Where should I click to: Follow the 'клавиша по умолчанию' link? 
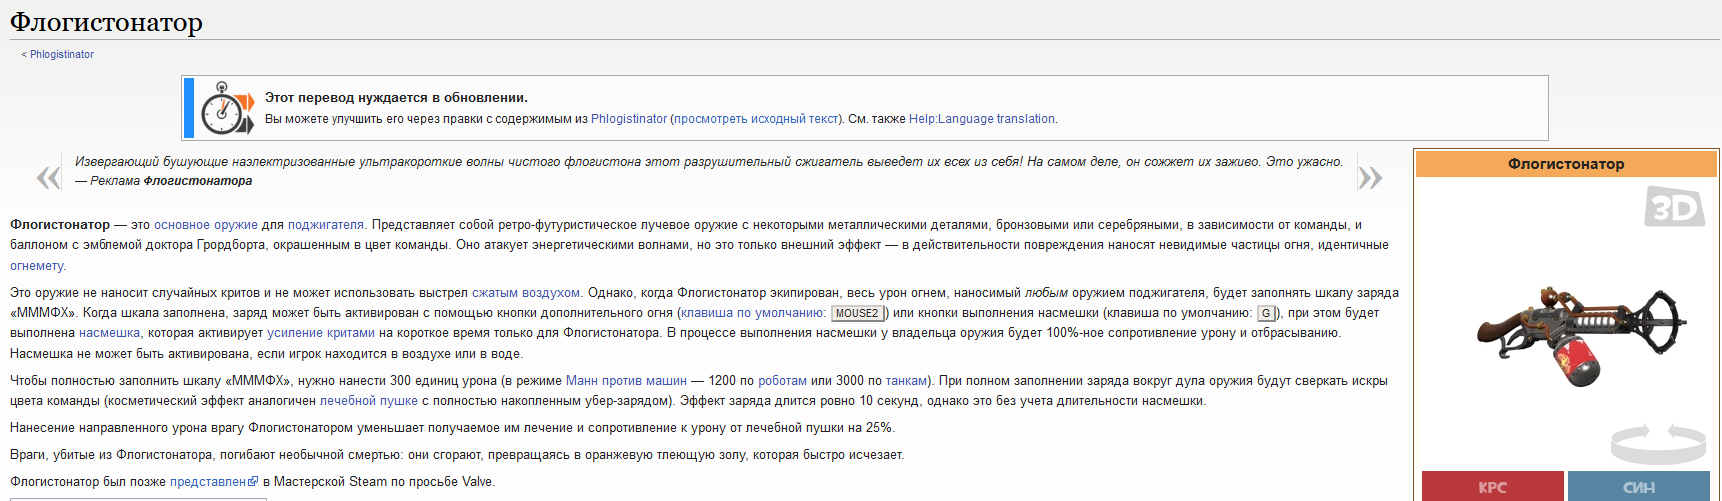(x=752, y=313)
